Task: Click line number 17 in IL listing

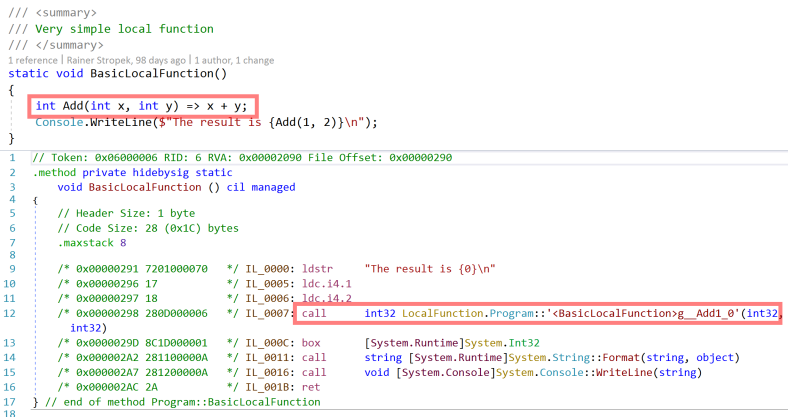Action: point(10,402)
